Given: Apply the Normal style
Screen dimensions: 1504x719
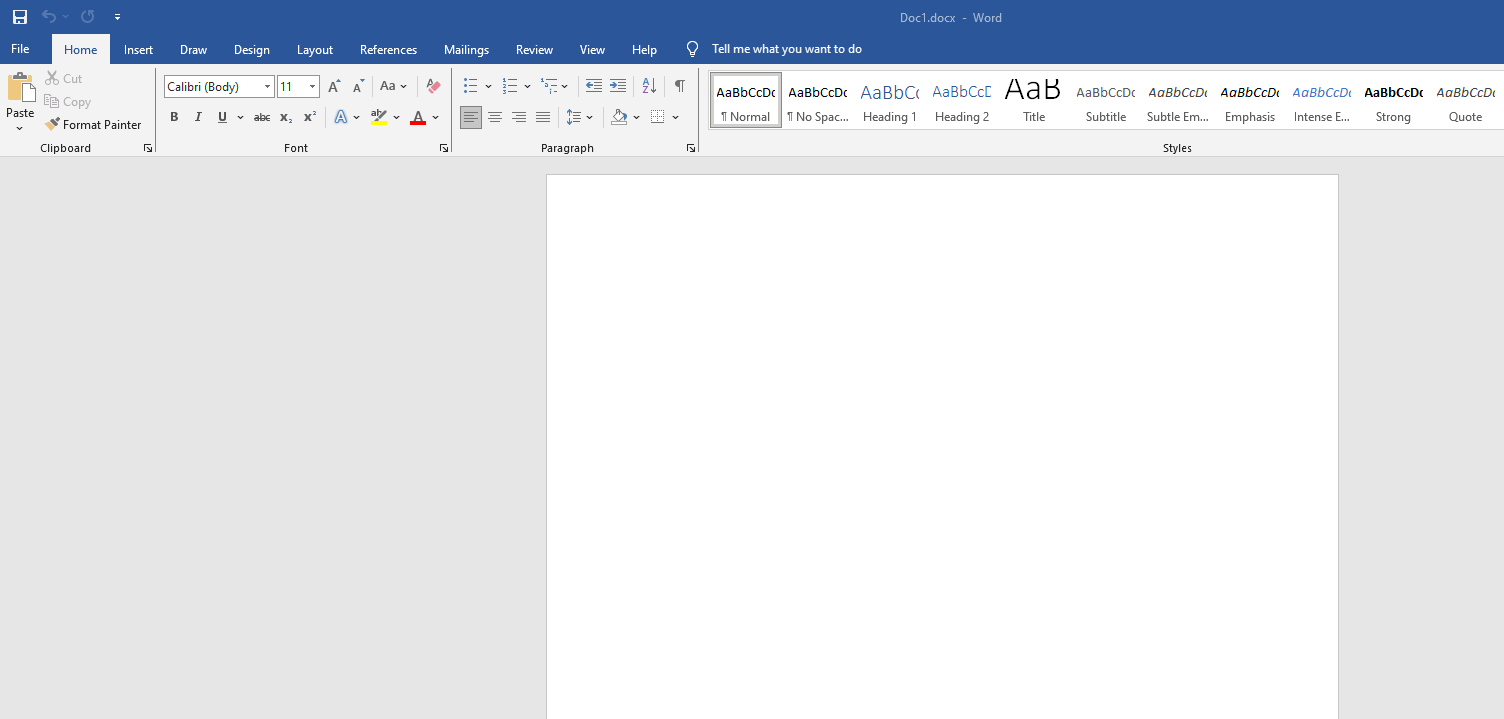Looking at the screenshot, I should pos(746,101).
